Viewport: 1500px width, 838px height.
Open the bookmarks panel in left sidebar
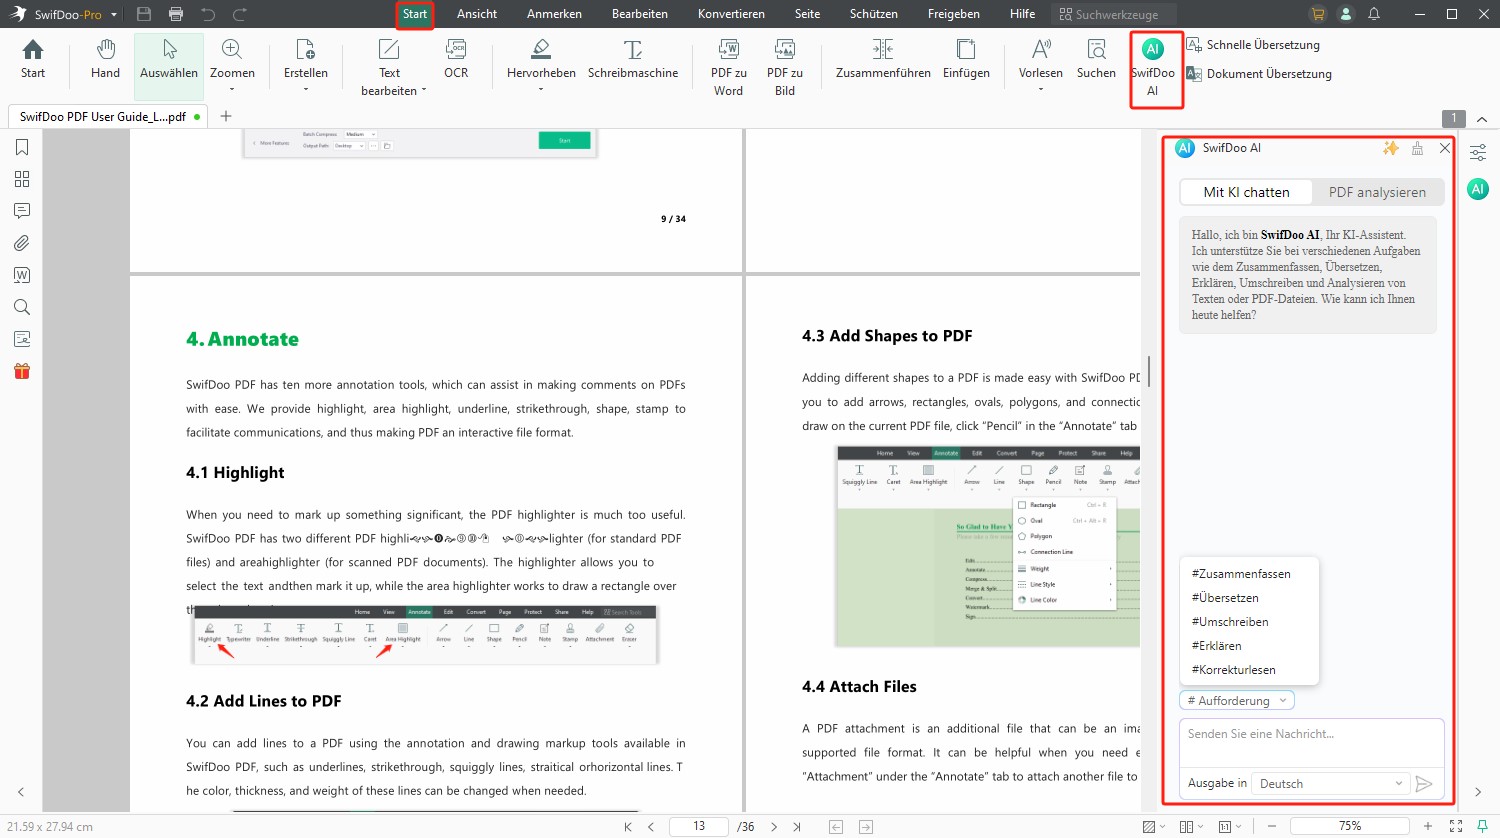pos(22,148)
